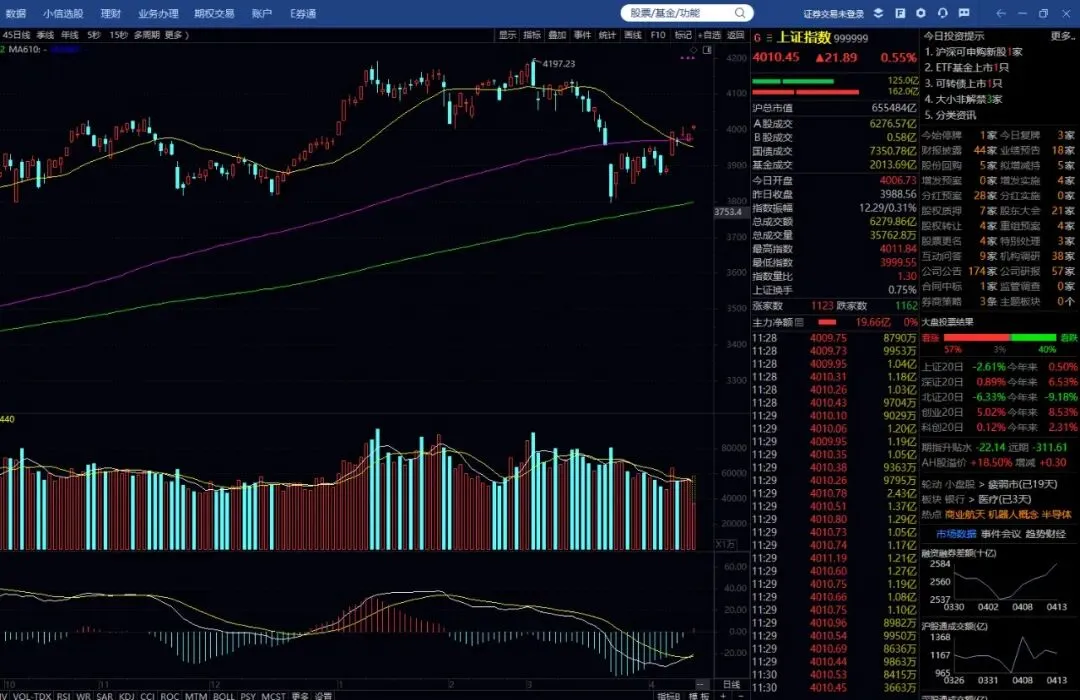Open 沪深可申购新股1家 tip
The width and height of the screenshot is (1080, 700).
973,52
